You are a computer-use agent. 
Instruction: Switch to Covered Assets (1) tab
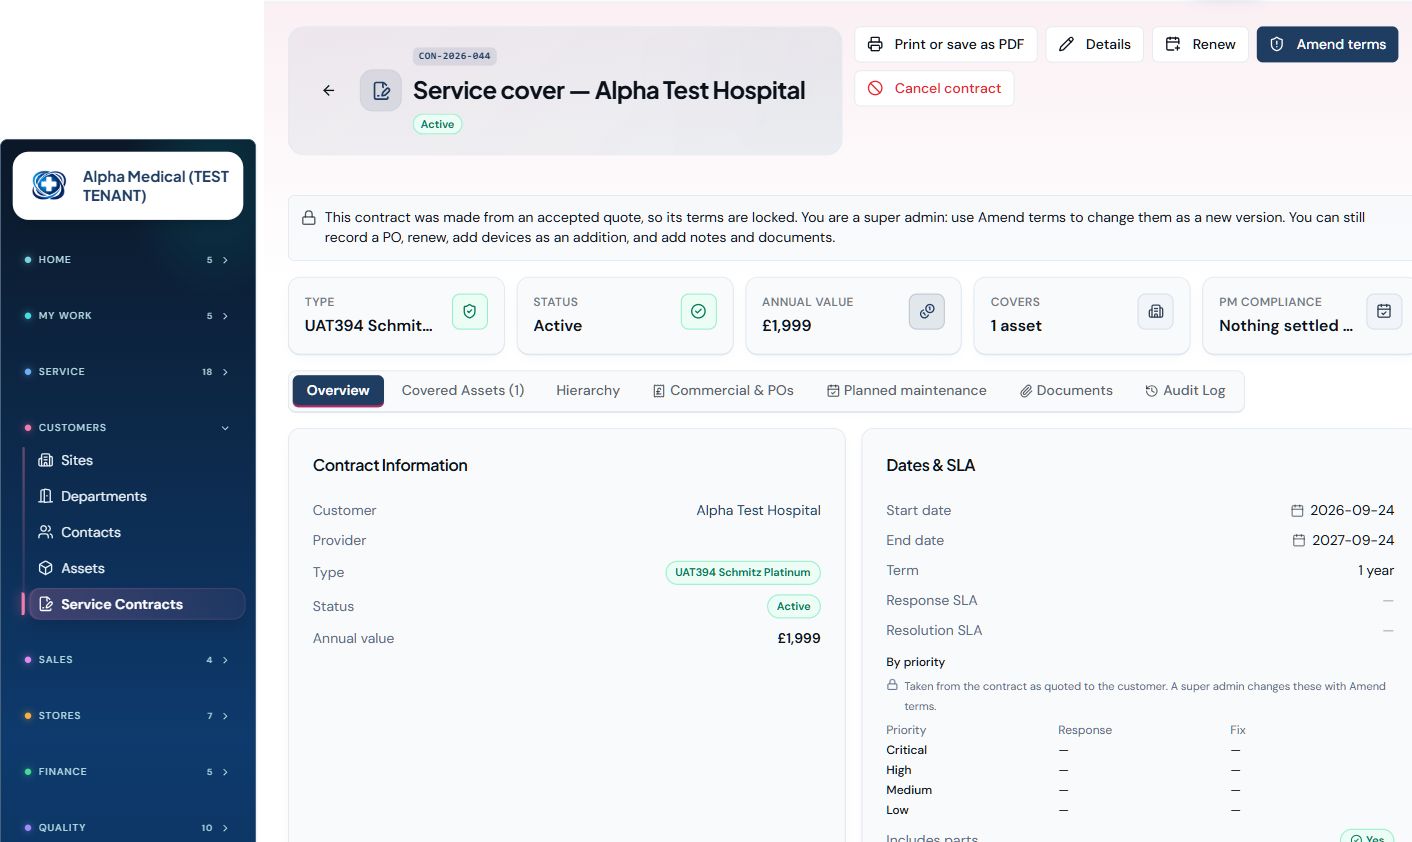[x=463, y=391]
